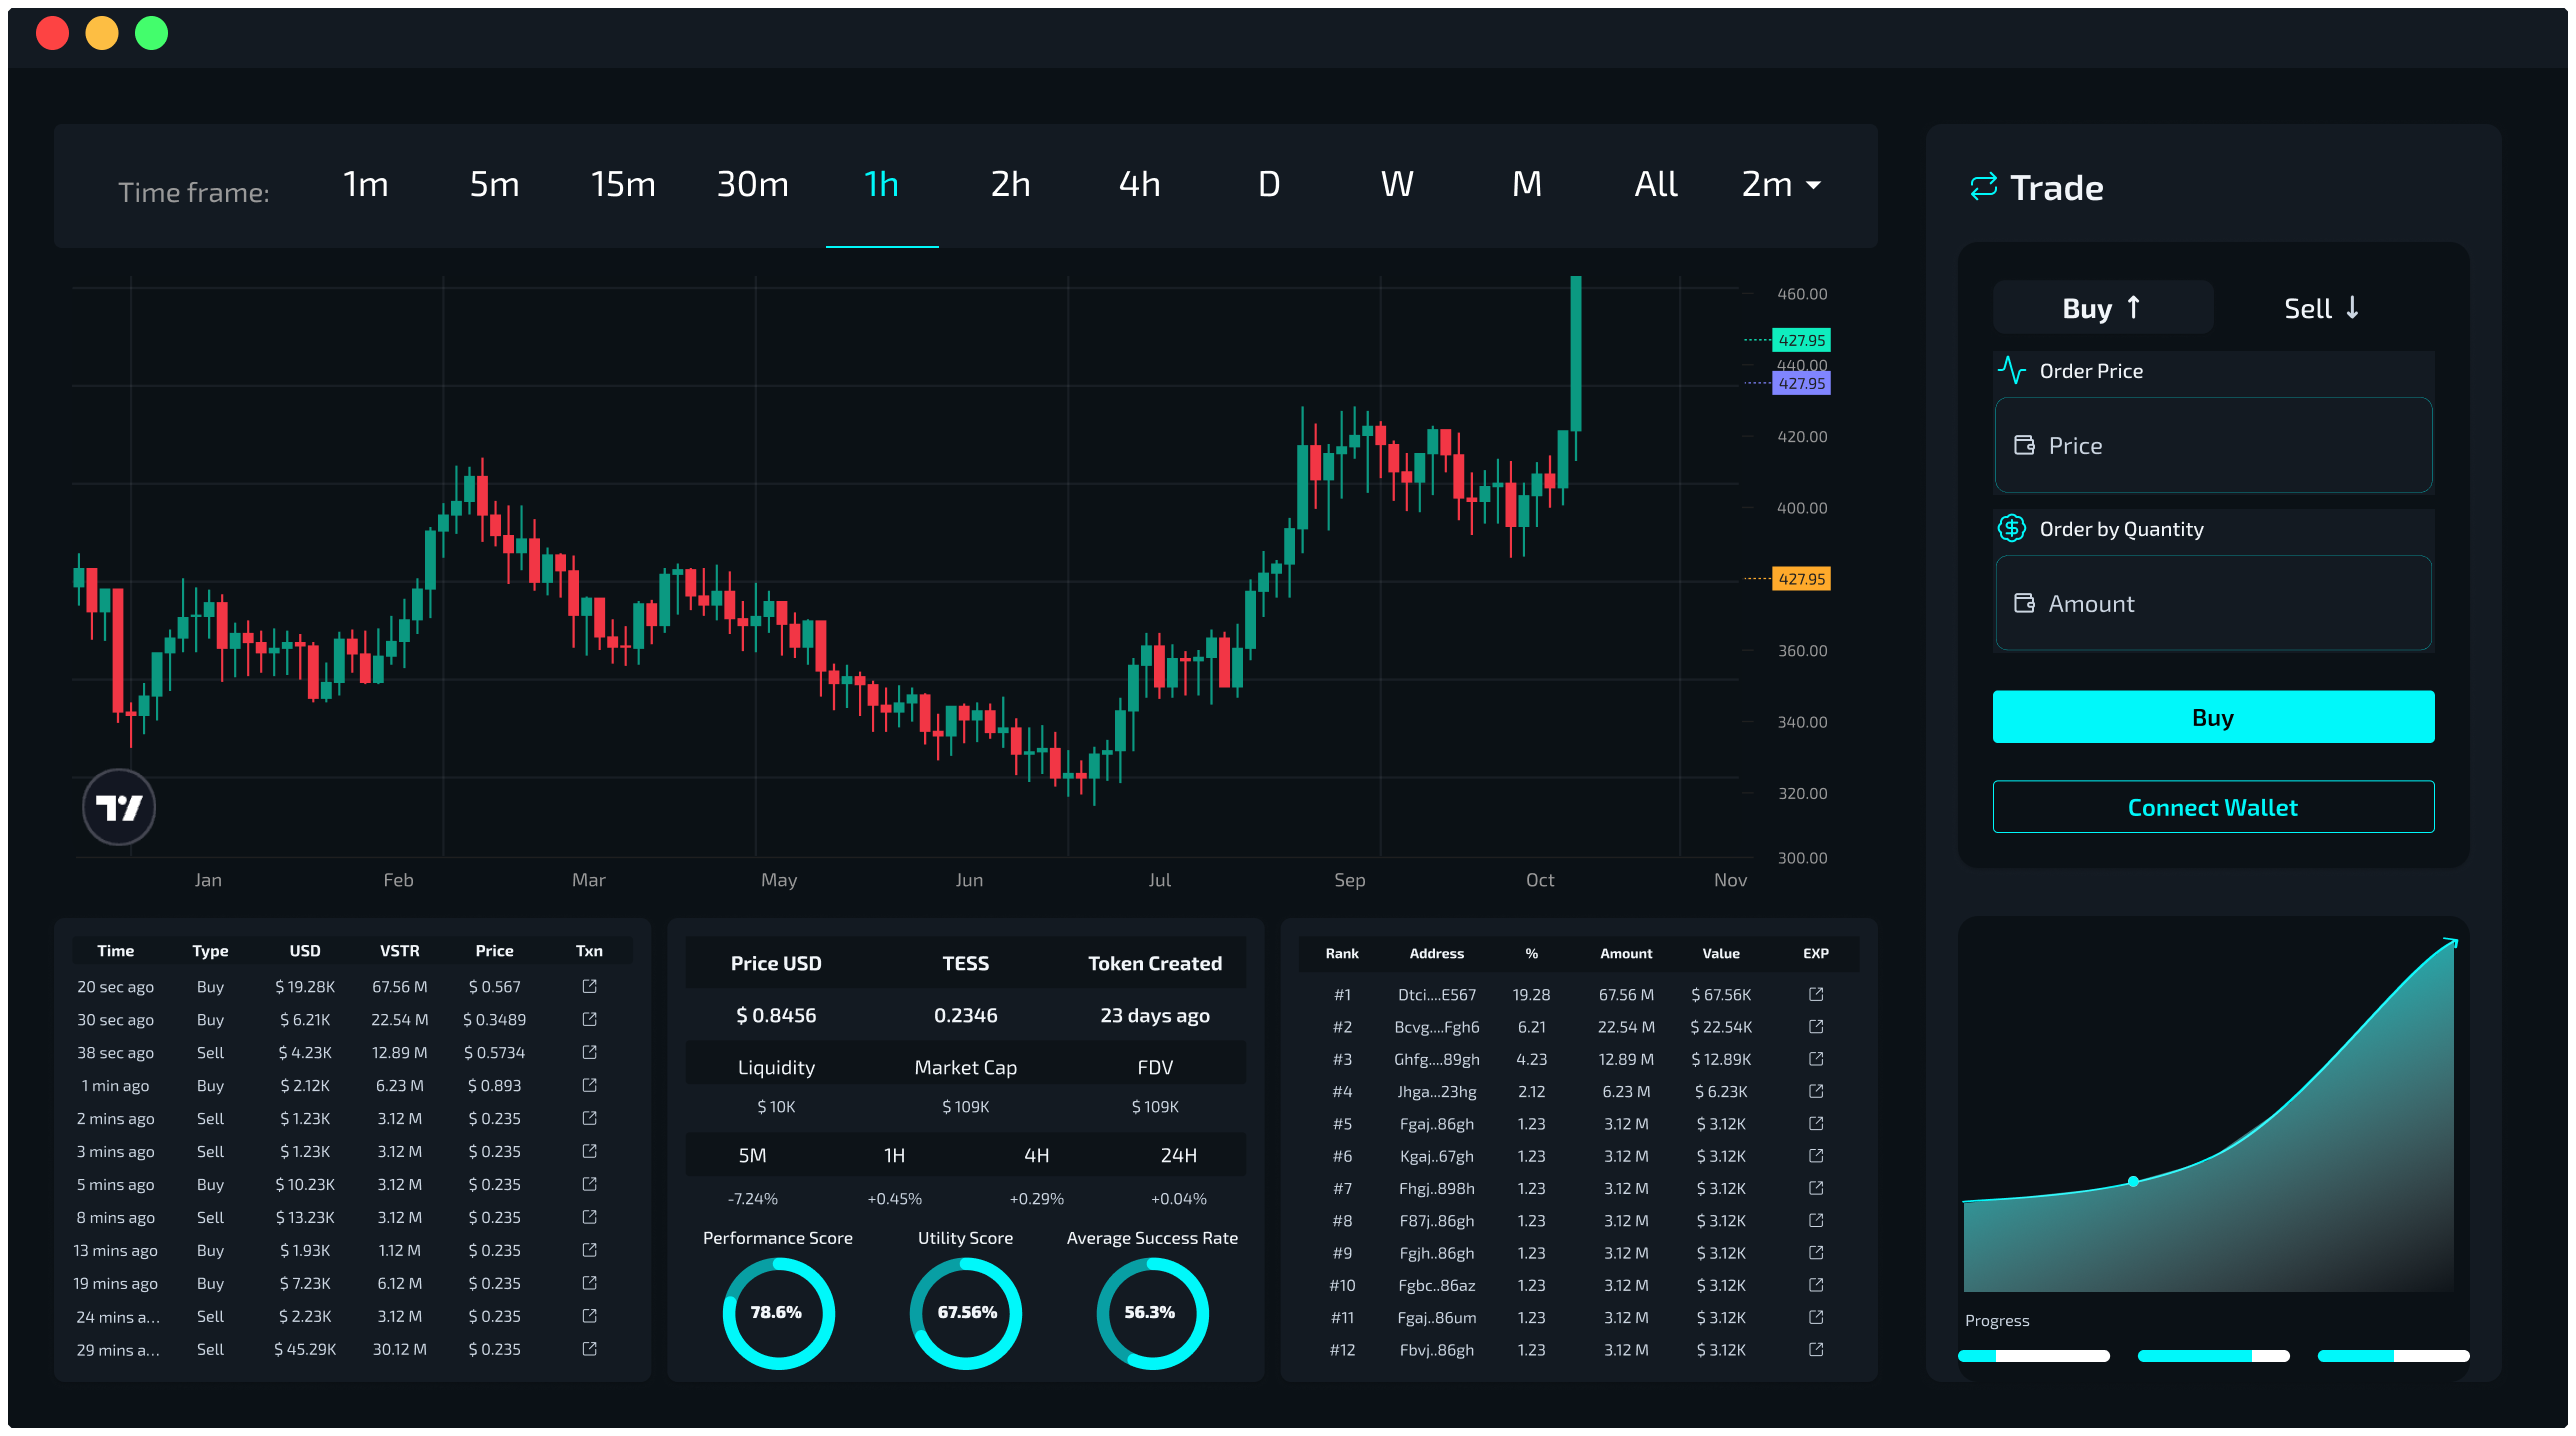Open explorer link for rank #12 holder
This screenshot has width=2576, height=1436.
[x=1816, y=1350]
